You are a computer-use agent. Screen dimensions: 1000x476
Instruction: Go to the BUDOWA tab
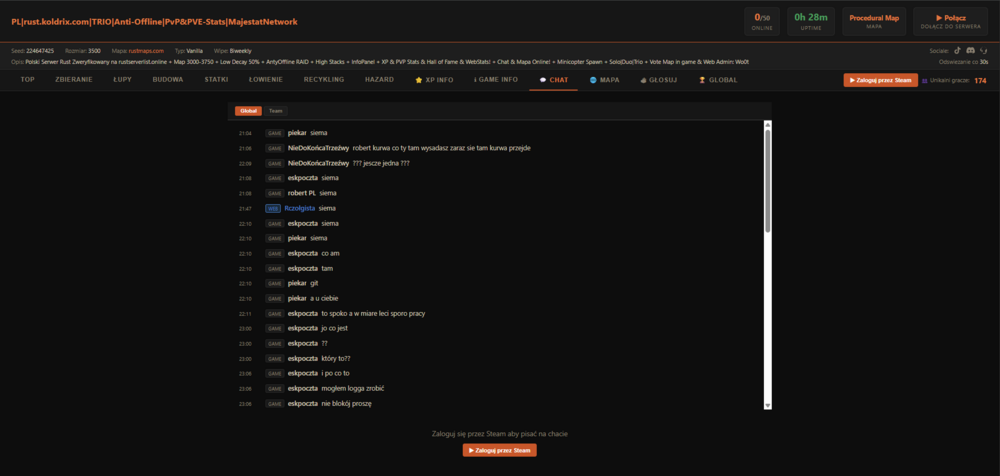[x=168, y=80]
